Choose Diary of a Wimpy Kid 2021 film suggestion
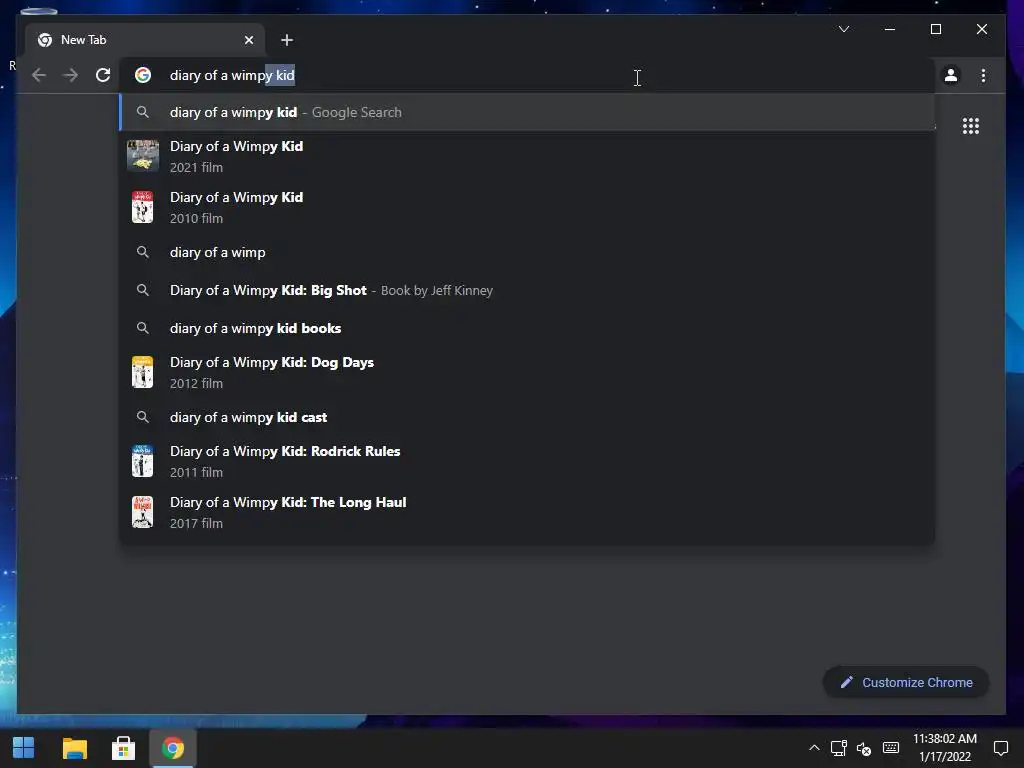 [x=527, y=156]
